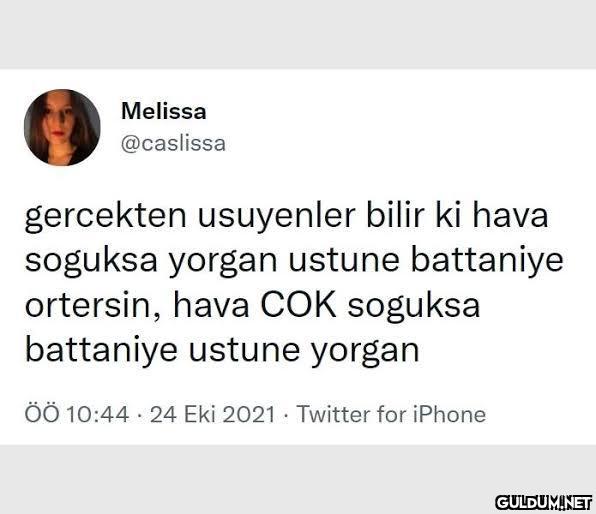Screen dimensions: 596x514
Task: Open the @caslissa handle
Action: pos(173,144)
